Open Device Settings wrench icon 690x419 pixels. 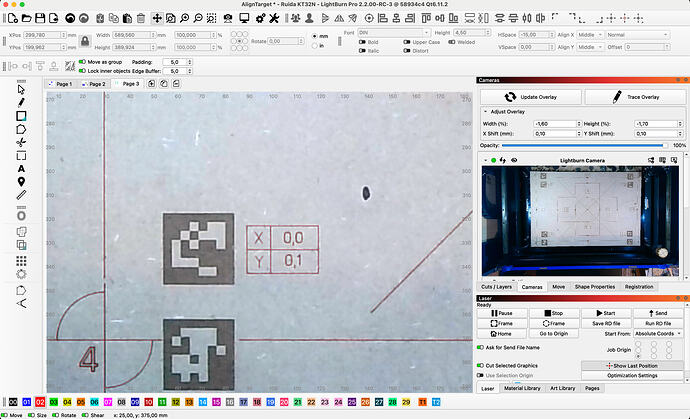[x=274, y=18]
